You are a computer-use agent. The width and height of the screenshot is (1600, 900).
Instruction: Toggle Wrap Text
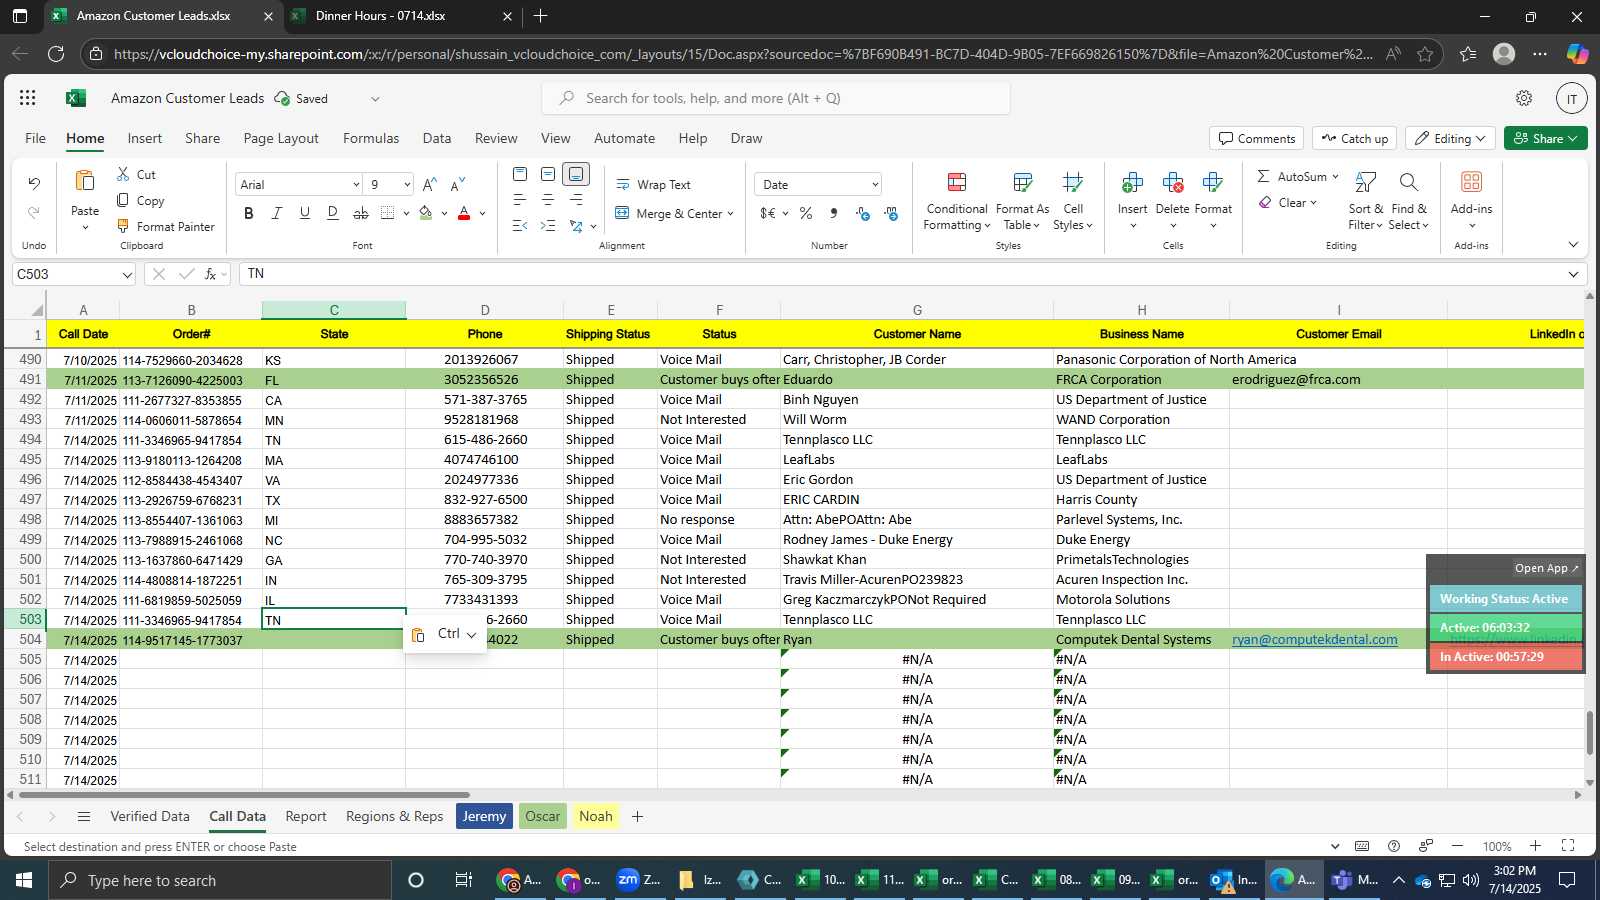[x=653, y=185]
